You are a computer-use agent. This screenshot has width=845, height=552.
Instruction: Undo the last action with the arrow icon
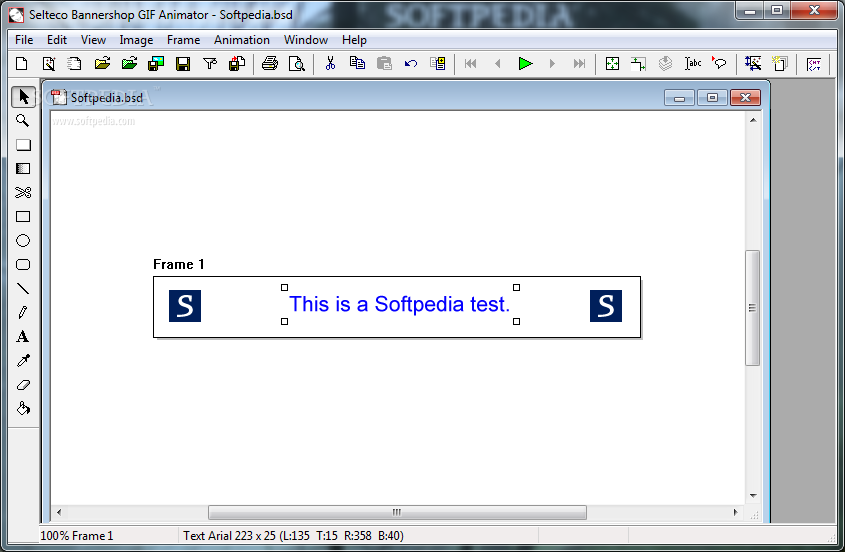(x=411, y=64)
